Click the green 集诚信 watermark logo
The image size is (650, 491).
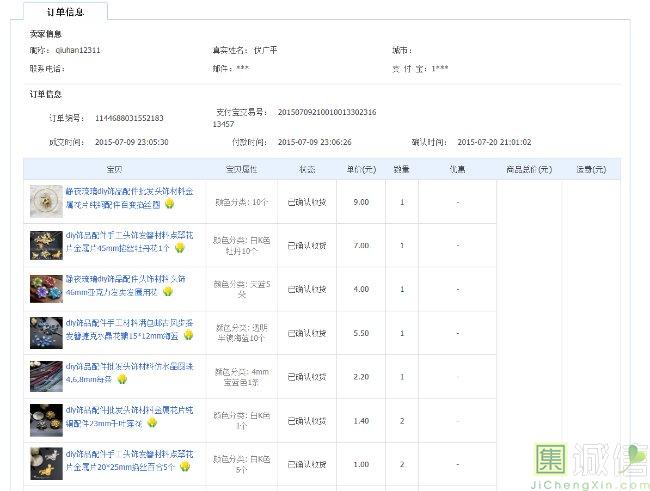(589, 463)
